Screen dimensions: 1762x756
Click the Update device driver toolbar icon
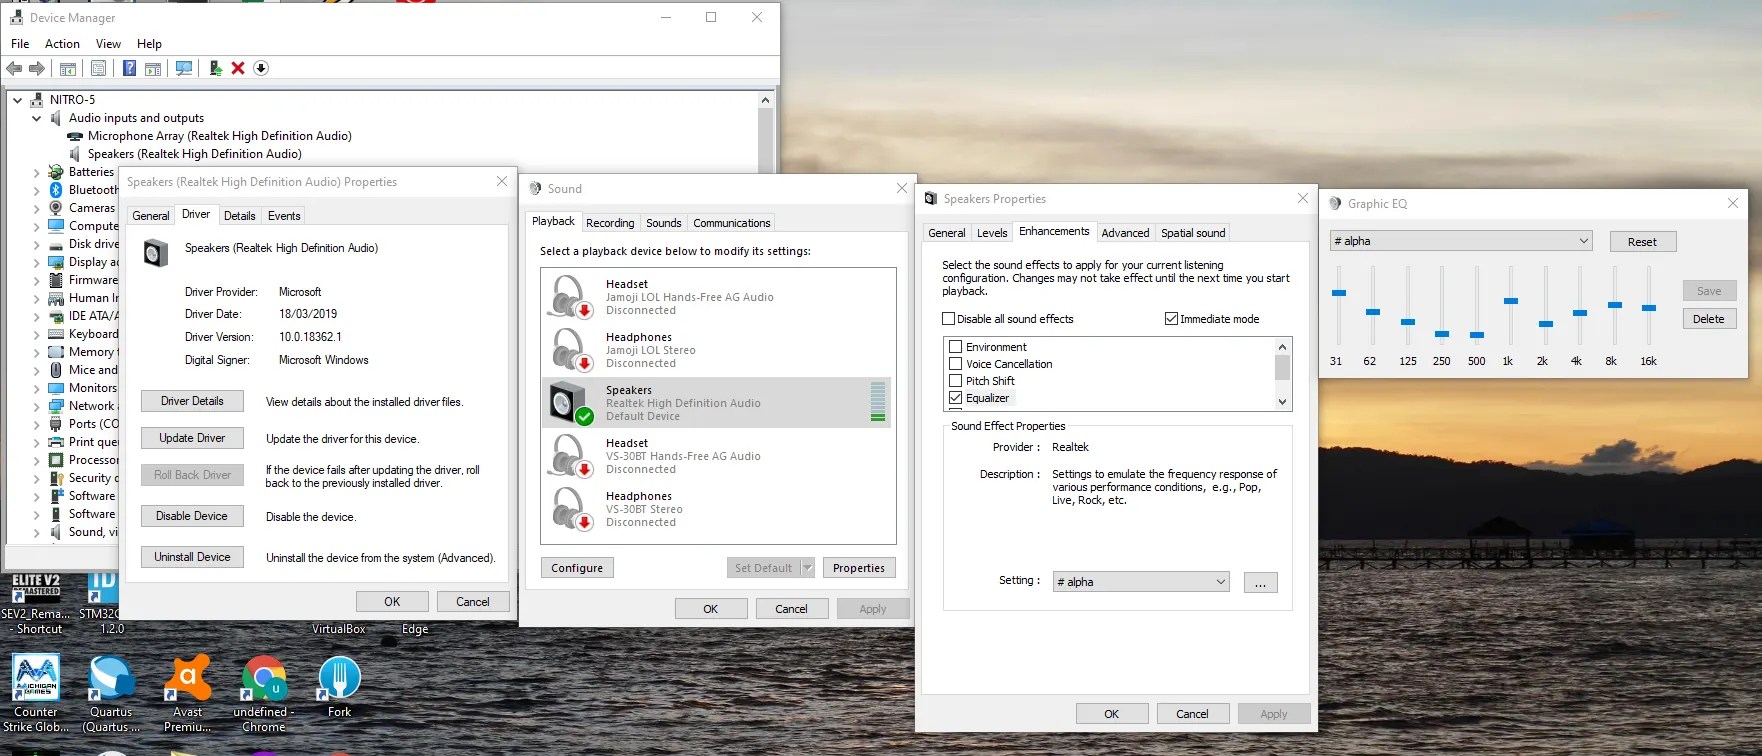(215, 68)
